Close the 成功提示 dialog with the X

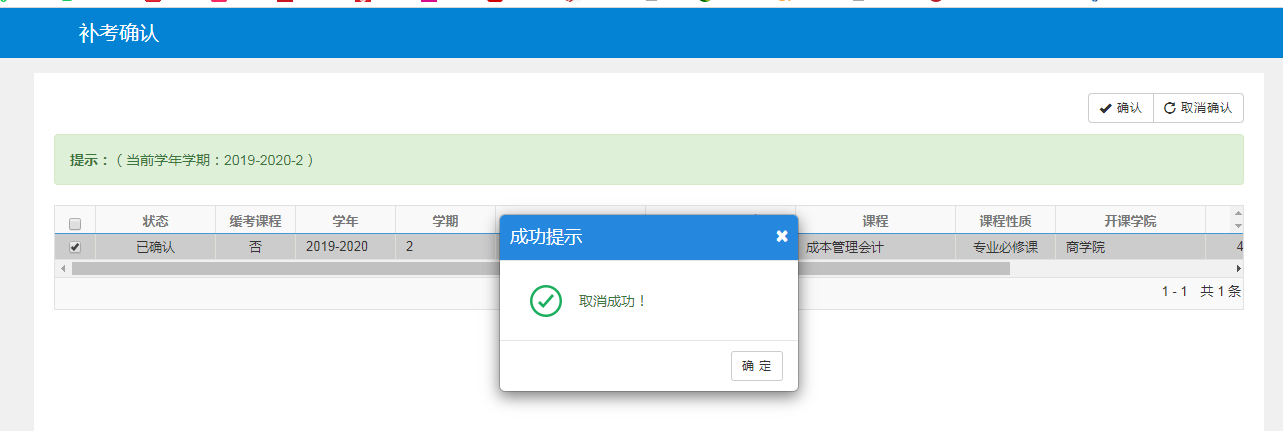782,237
